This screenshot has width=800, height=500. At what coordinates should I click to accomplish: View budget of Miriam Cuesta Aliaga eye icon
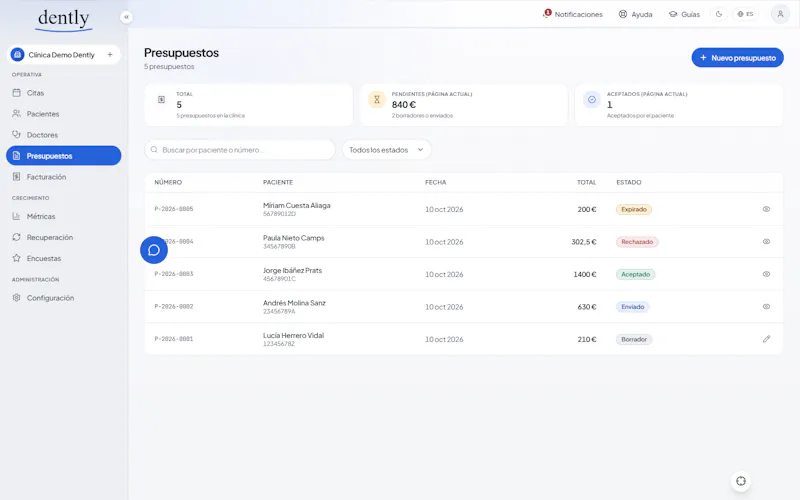tap(766, 209)
